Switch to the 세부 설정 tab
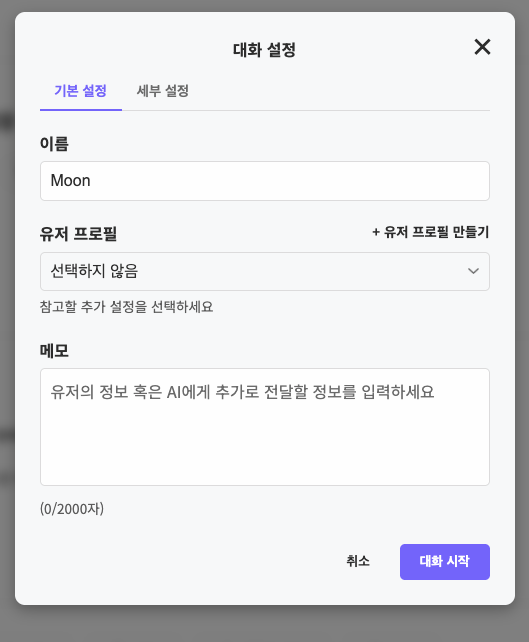This screenshot has width=529, height=642. pos(163,91)
